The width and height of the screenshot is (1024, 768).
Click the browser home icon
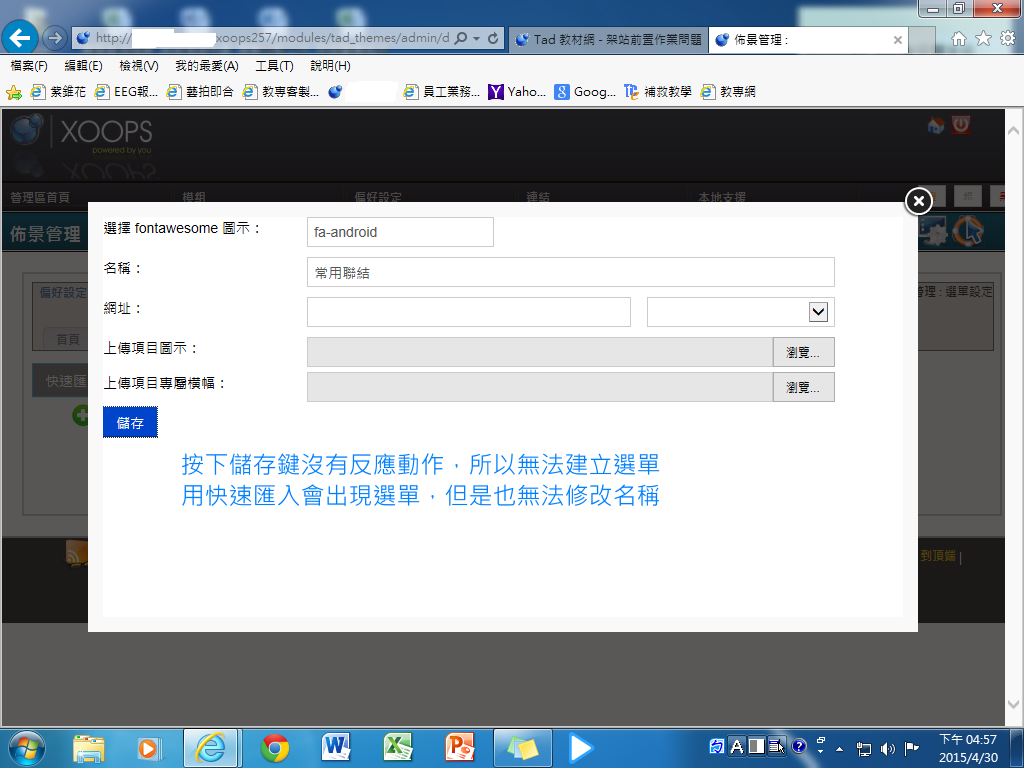[x=959, y=39]
